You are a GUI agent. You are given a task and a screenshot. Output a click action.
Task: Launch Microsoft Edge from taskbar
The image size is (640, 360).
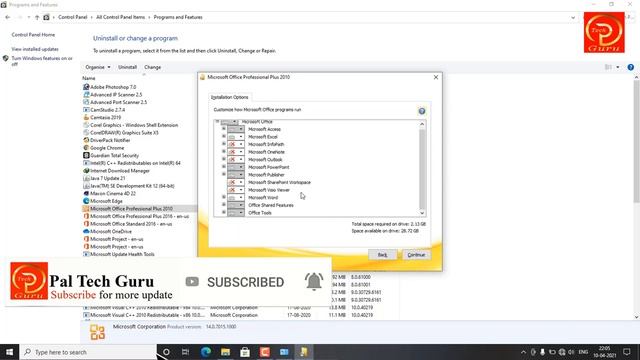coord(206,351)
